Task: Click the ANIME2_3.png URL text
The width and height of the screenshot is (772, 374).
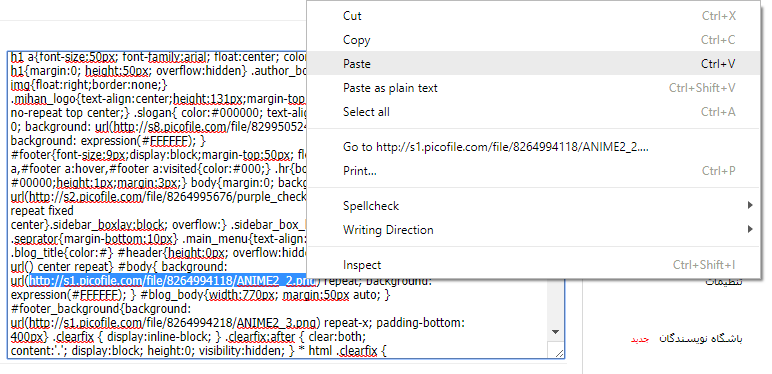Action: coord(172,323)
